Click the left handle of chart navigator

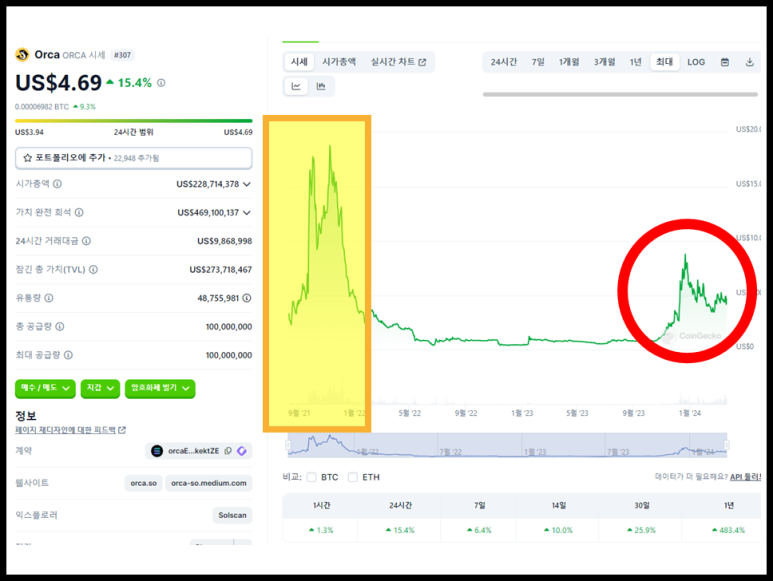coord(288,445)
